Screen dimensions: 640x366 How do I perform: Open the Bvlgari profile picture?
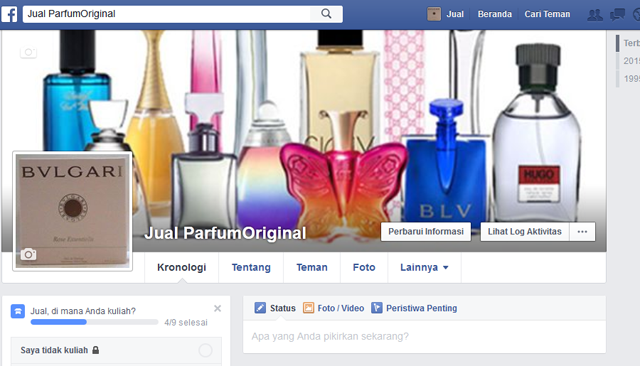72,211
